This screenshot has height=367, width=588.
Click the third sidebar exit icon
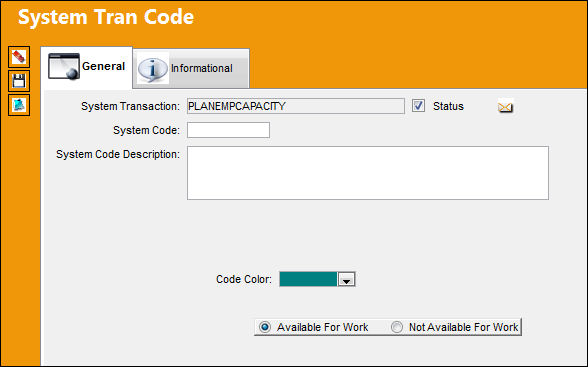point(19,105)
